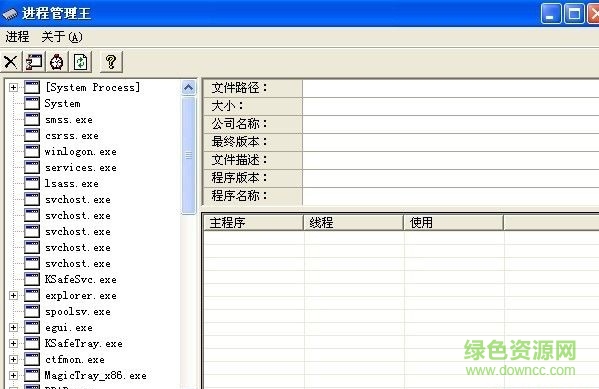Viewport: 599px width, 389px height.
Task: Click the process tree scrollbar thumb
Action: 188,156
